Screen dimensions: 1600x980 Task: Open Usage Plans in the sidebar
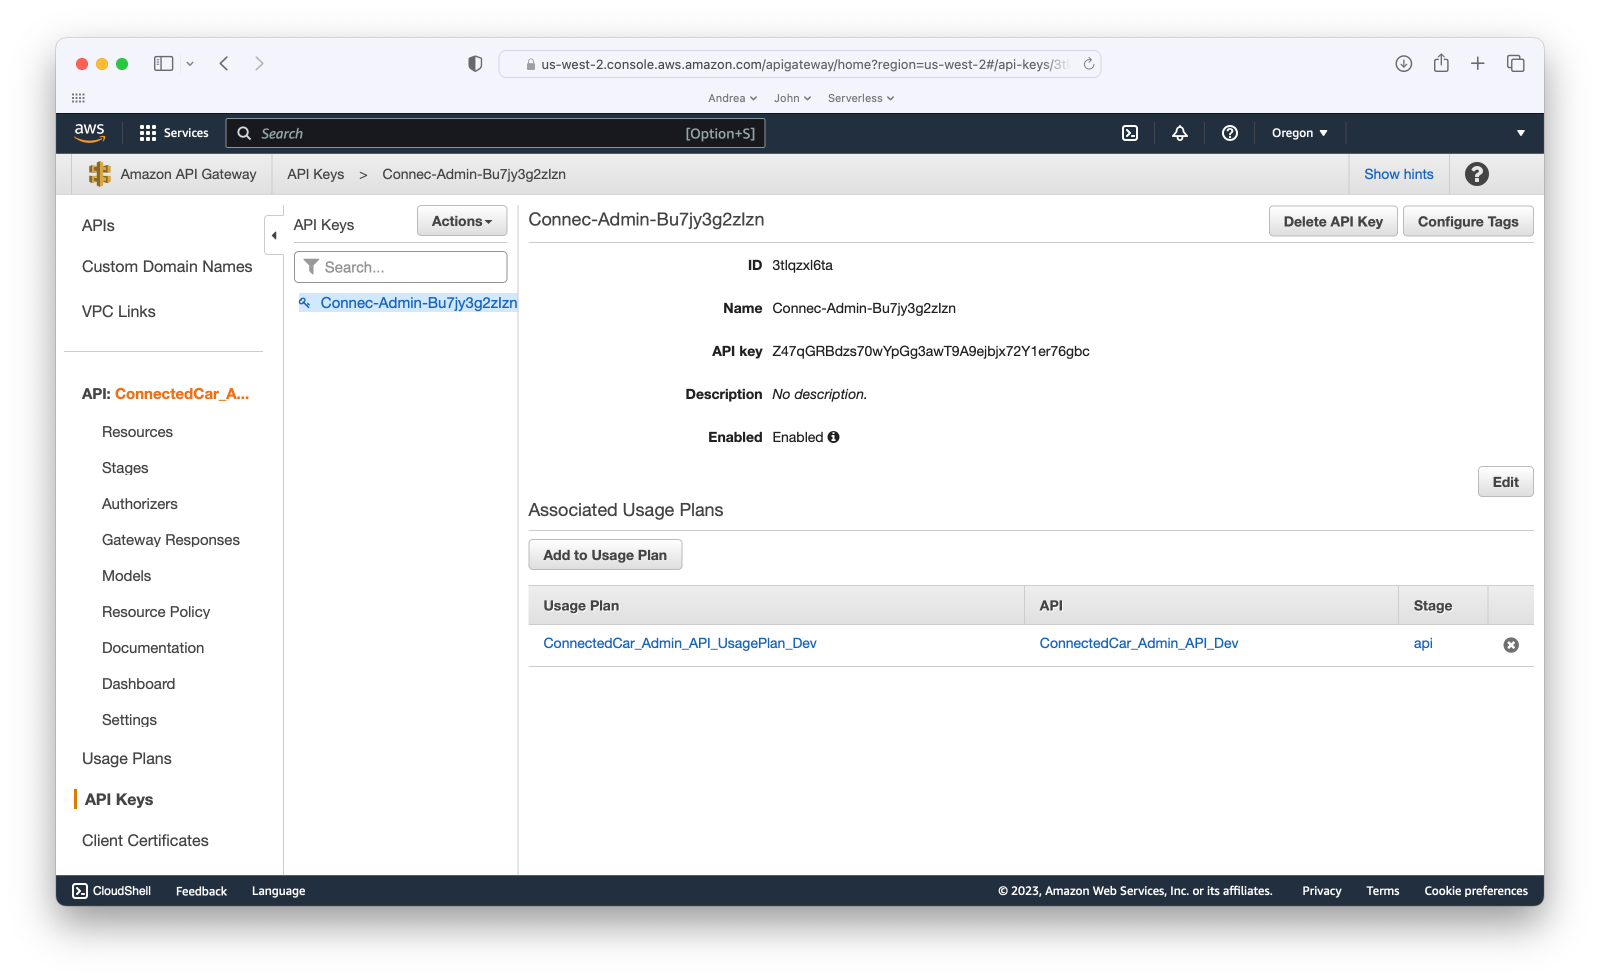point(127,759)
